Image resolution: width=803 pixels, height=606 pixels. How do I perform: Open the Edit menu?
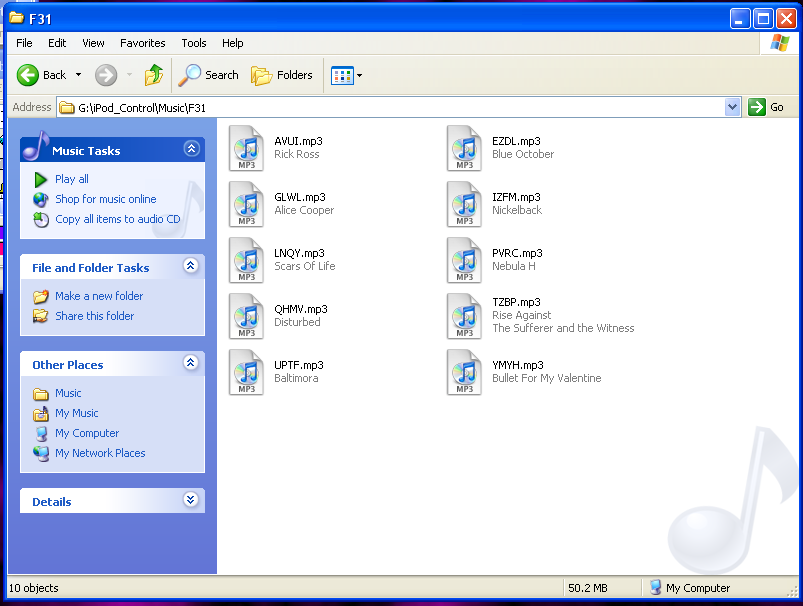point(57,43)
